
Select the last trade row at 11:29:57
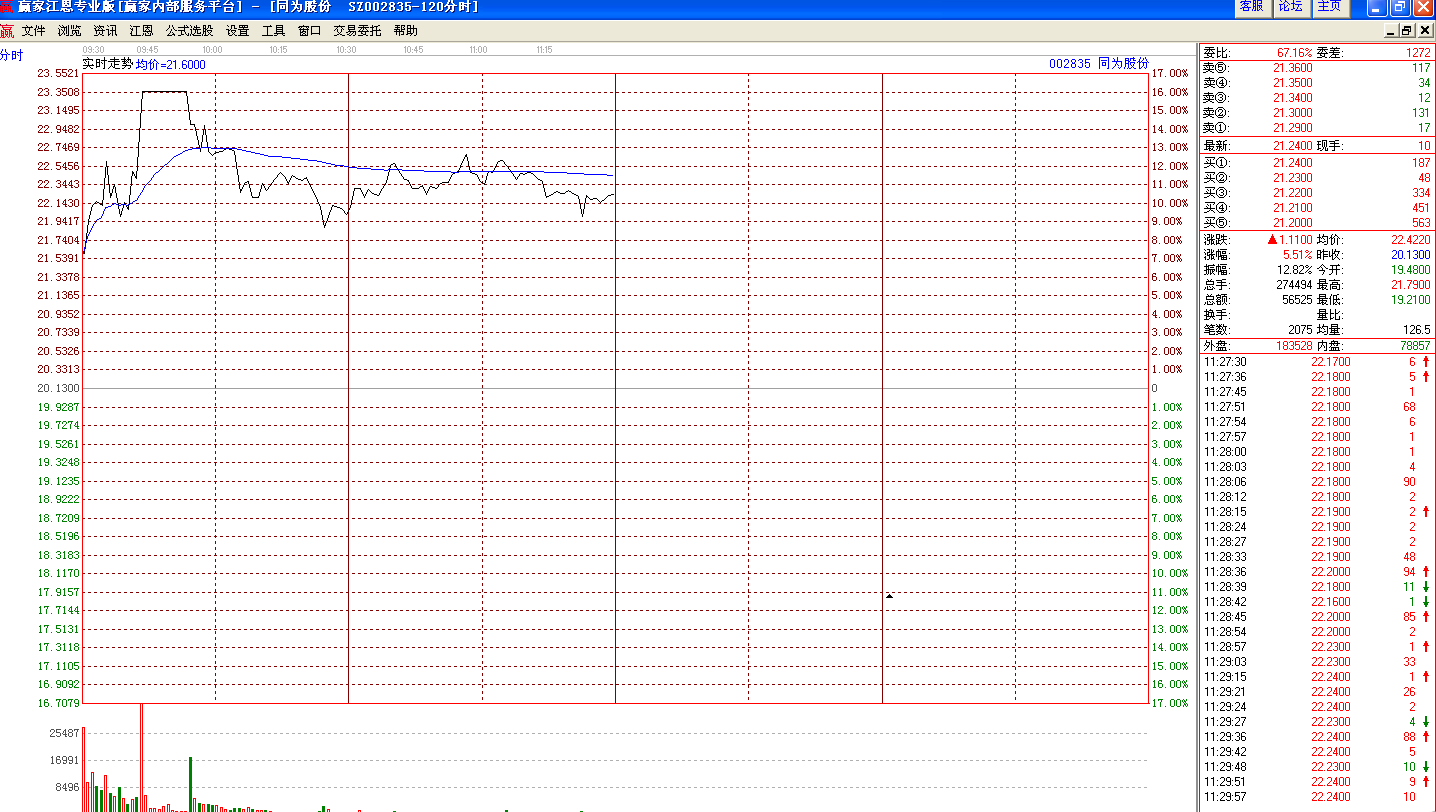(x=1316, y=797)
